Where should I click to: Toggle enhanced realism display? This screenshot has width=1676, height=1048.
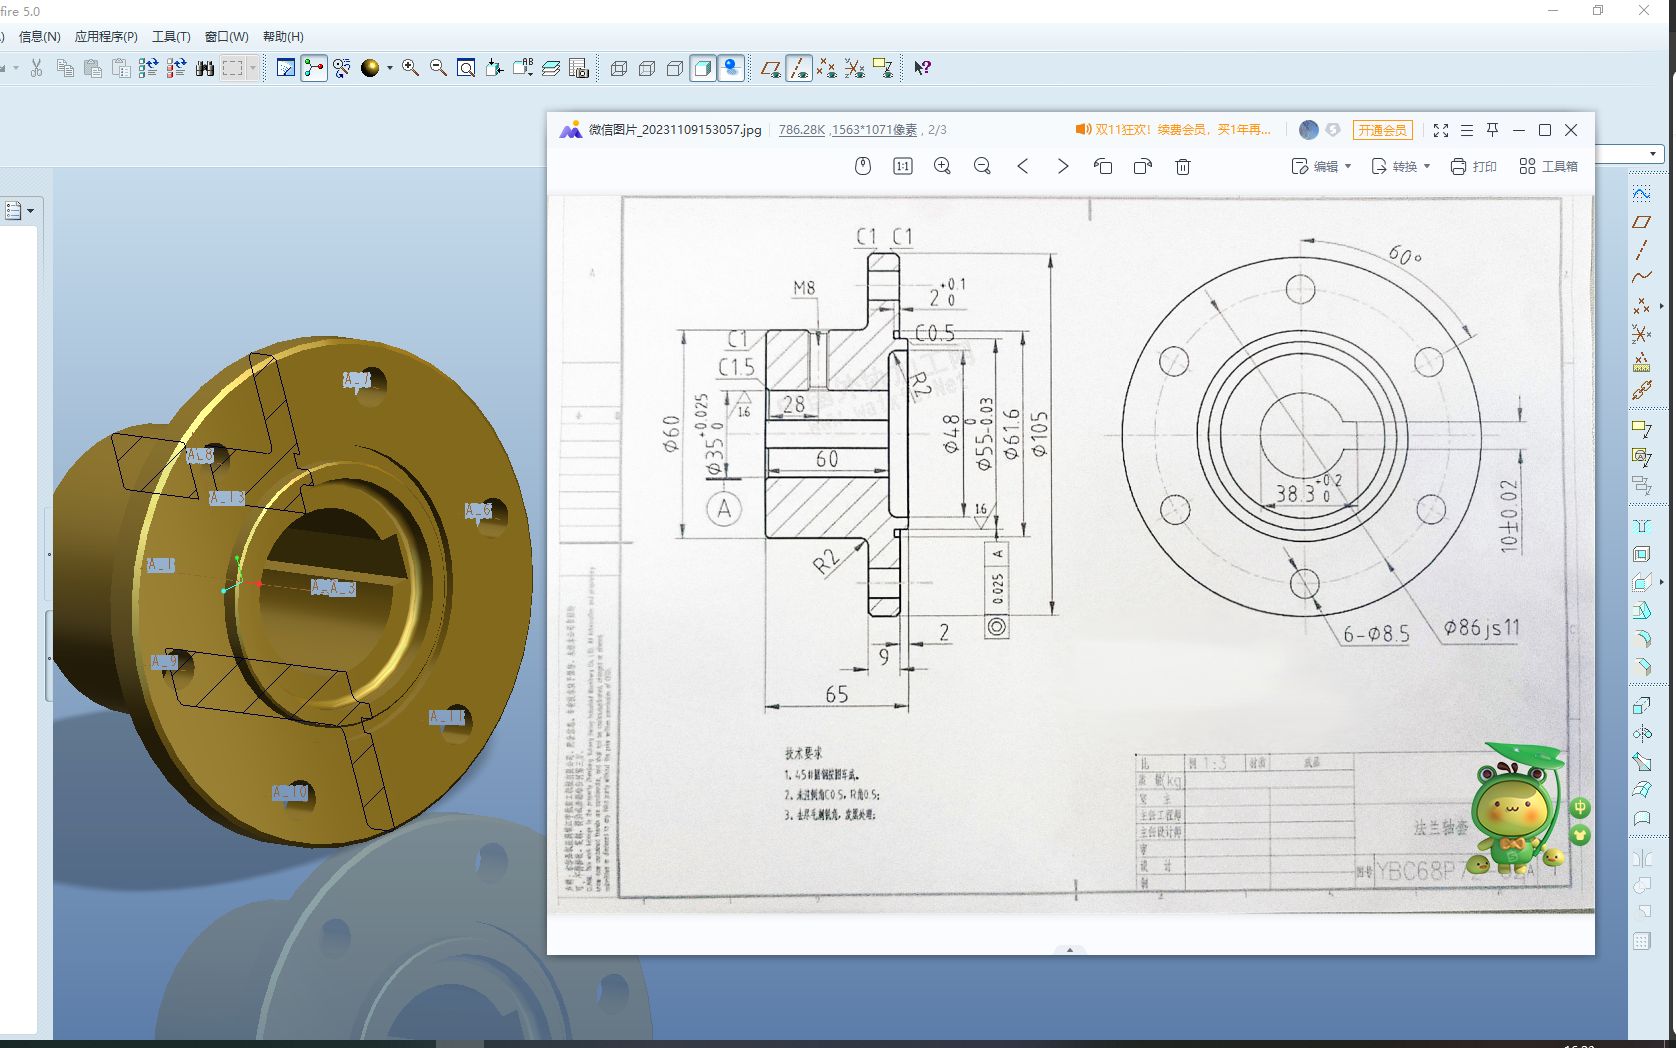731,68
